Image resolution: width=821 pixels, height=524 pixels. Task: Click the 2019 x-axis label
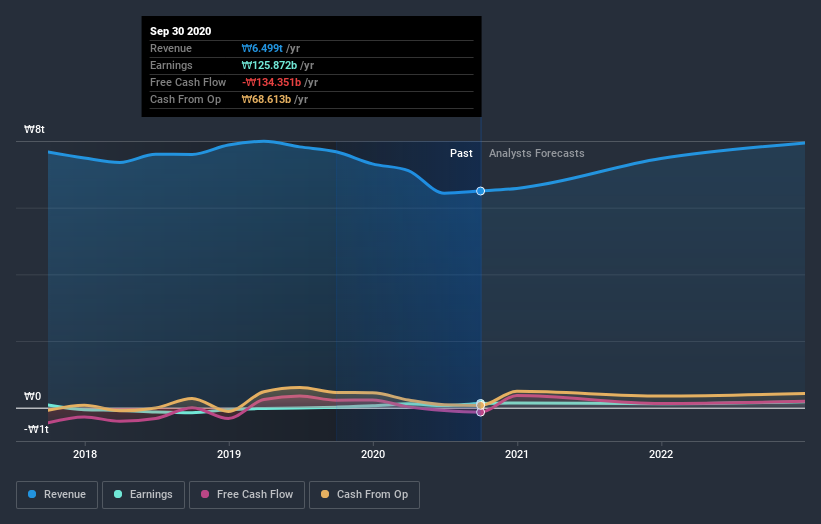coord(229,454)
